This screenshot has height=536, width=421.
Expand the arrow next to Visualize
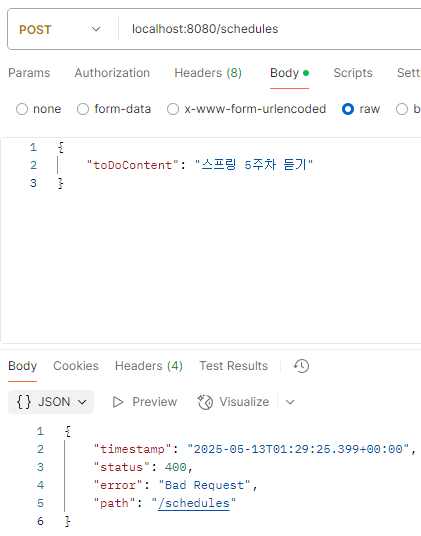290,402
